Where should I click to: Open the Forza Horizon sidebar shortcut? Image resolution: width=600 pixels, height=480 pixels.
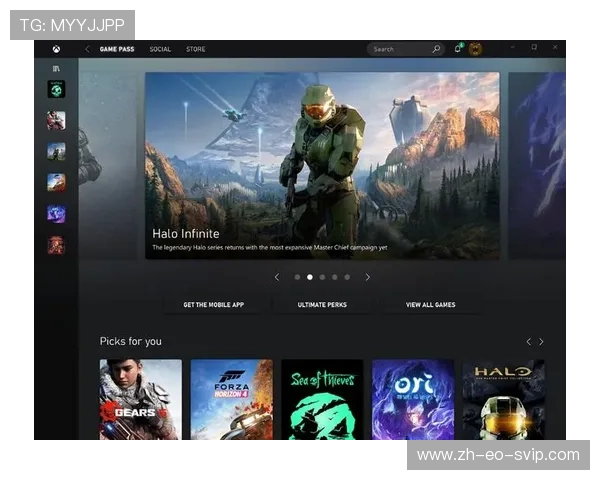[56, 182]
